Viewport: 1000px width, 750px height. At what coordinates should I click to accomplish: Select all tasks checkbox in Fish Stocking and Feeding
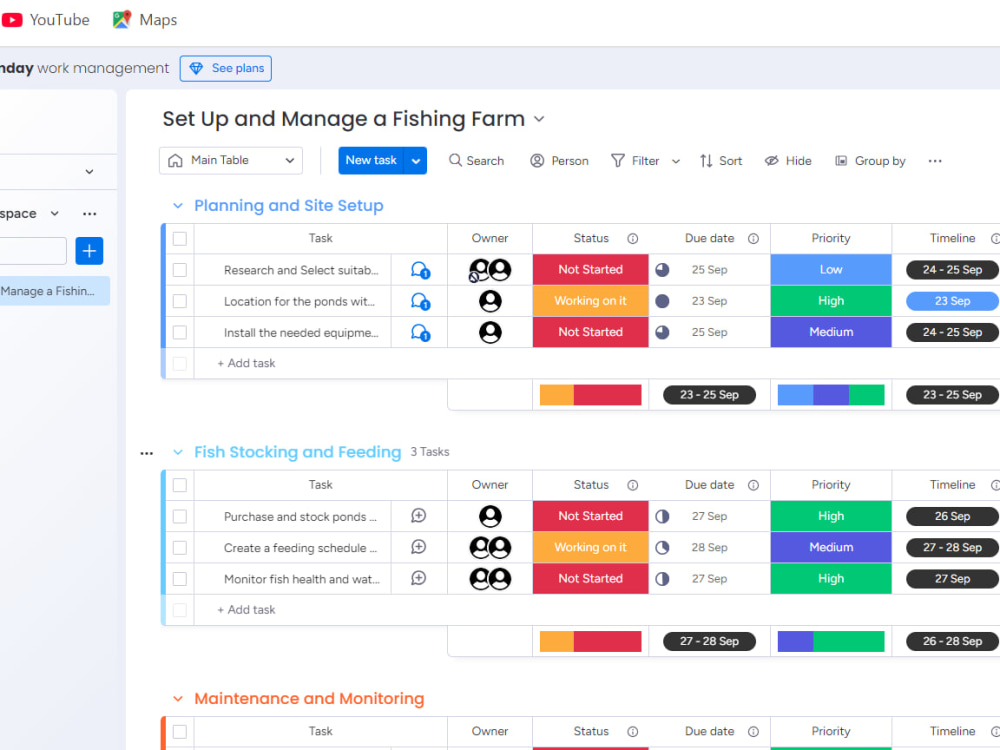[x=180, y=485]
